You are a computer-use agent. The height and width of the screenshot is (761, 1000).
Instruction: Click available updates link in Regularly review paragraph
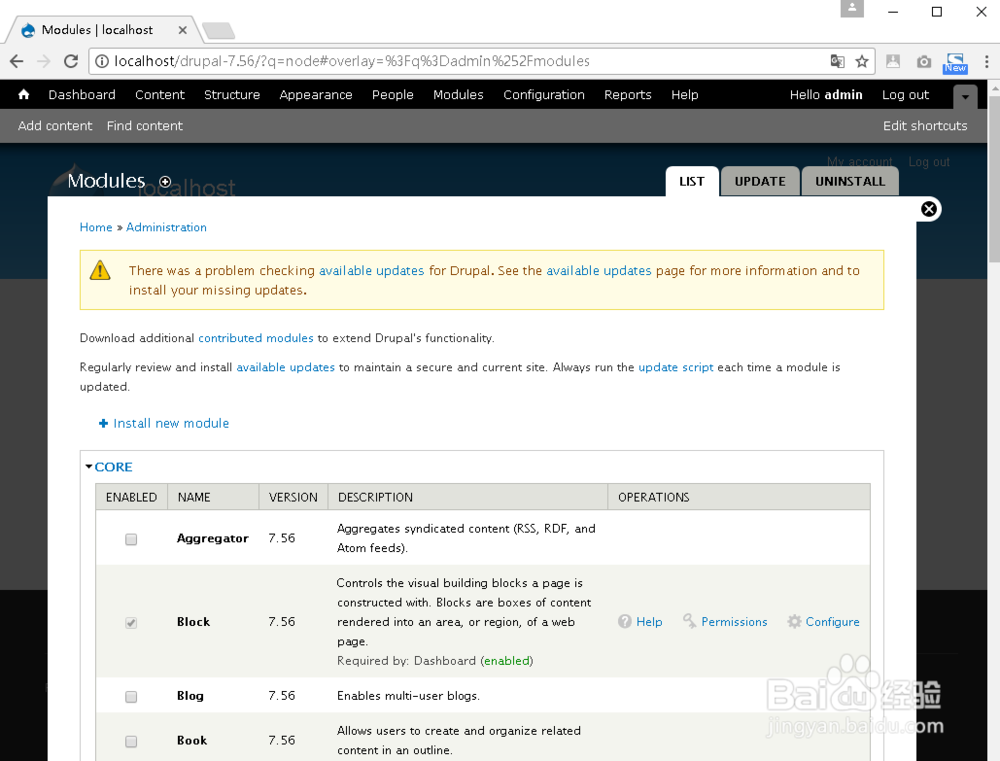[286, 367]
